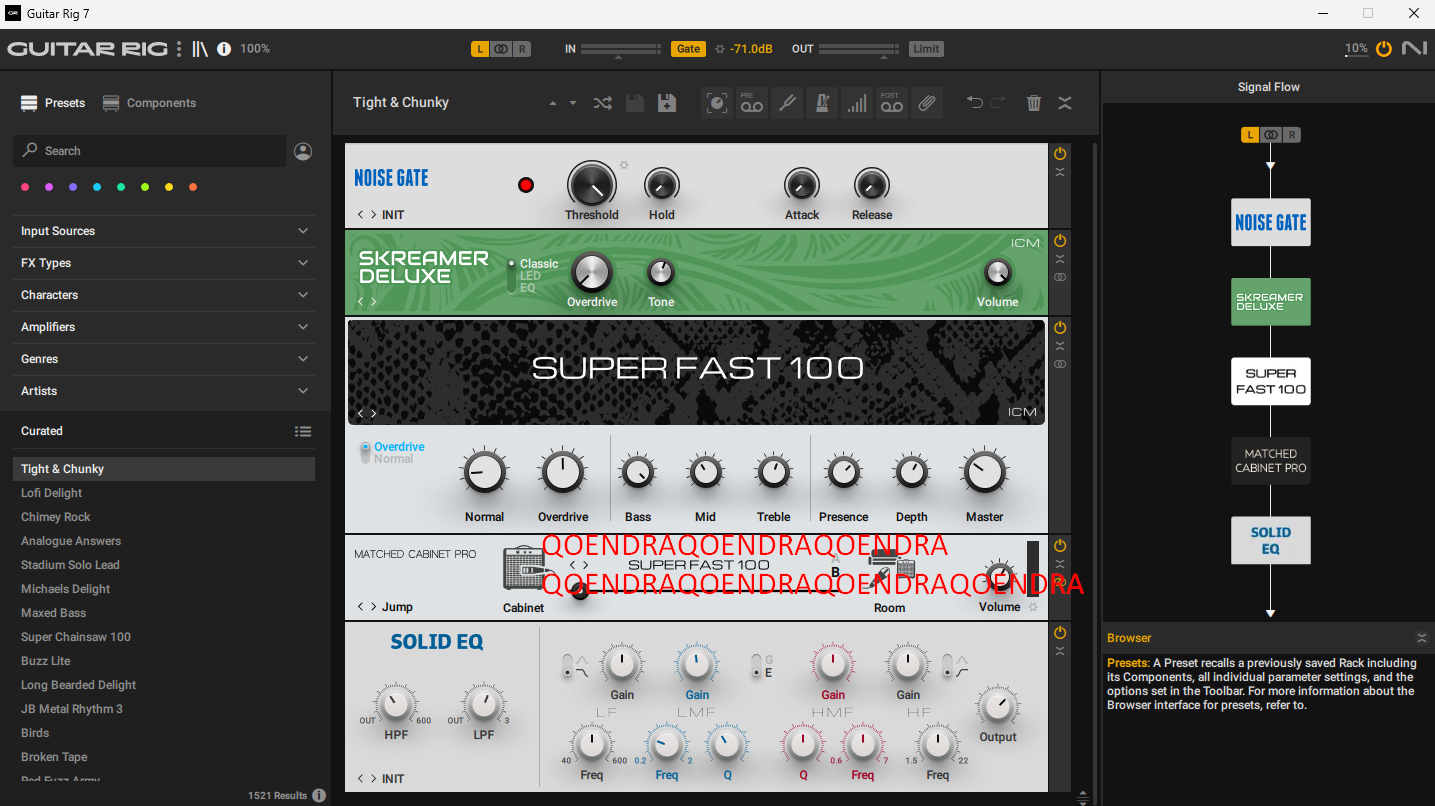Click the preset Search field
This screenshot has width=1435, height=806.
(149, 151)
